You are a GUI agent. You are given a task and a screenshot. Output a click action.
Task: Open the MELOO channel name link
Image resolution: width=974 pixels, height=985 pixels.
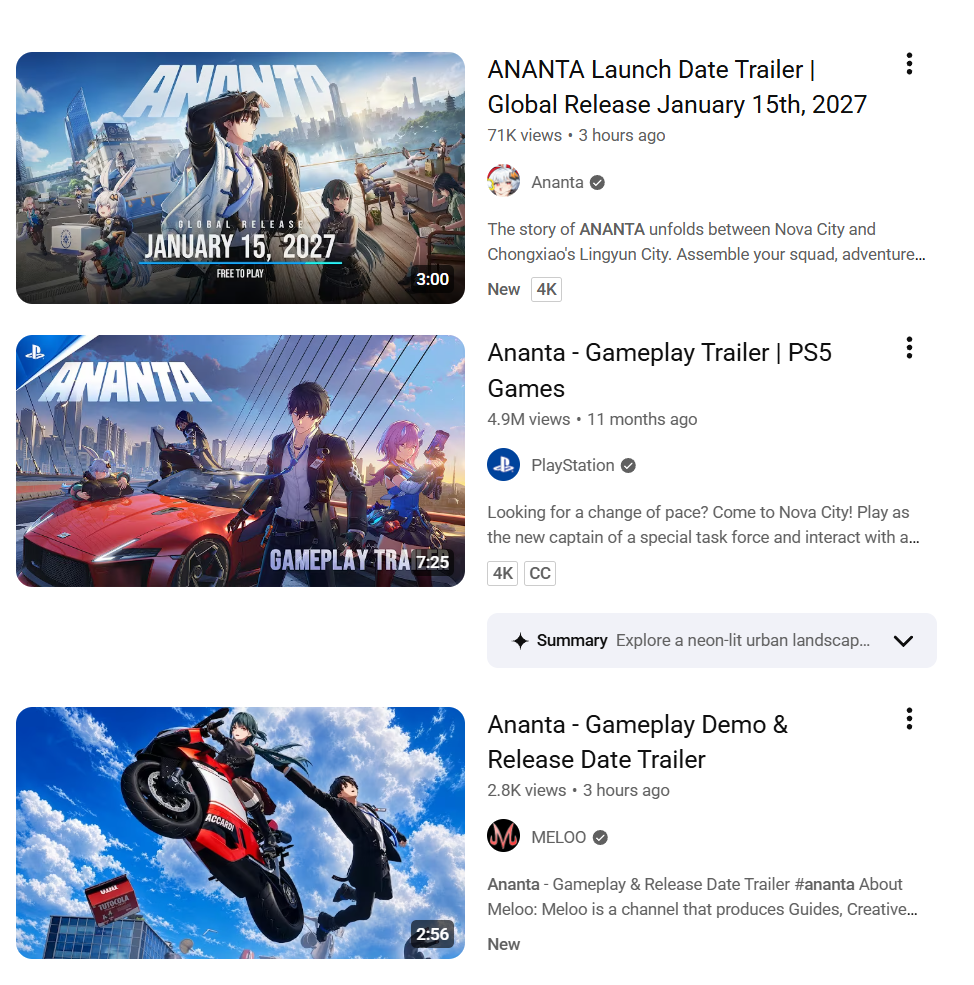pyautogui.click(x=559, y=837)
